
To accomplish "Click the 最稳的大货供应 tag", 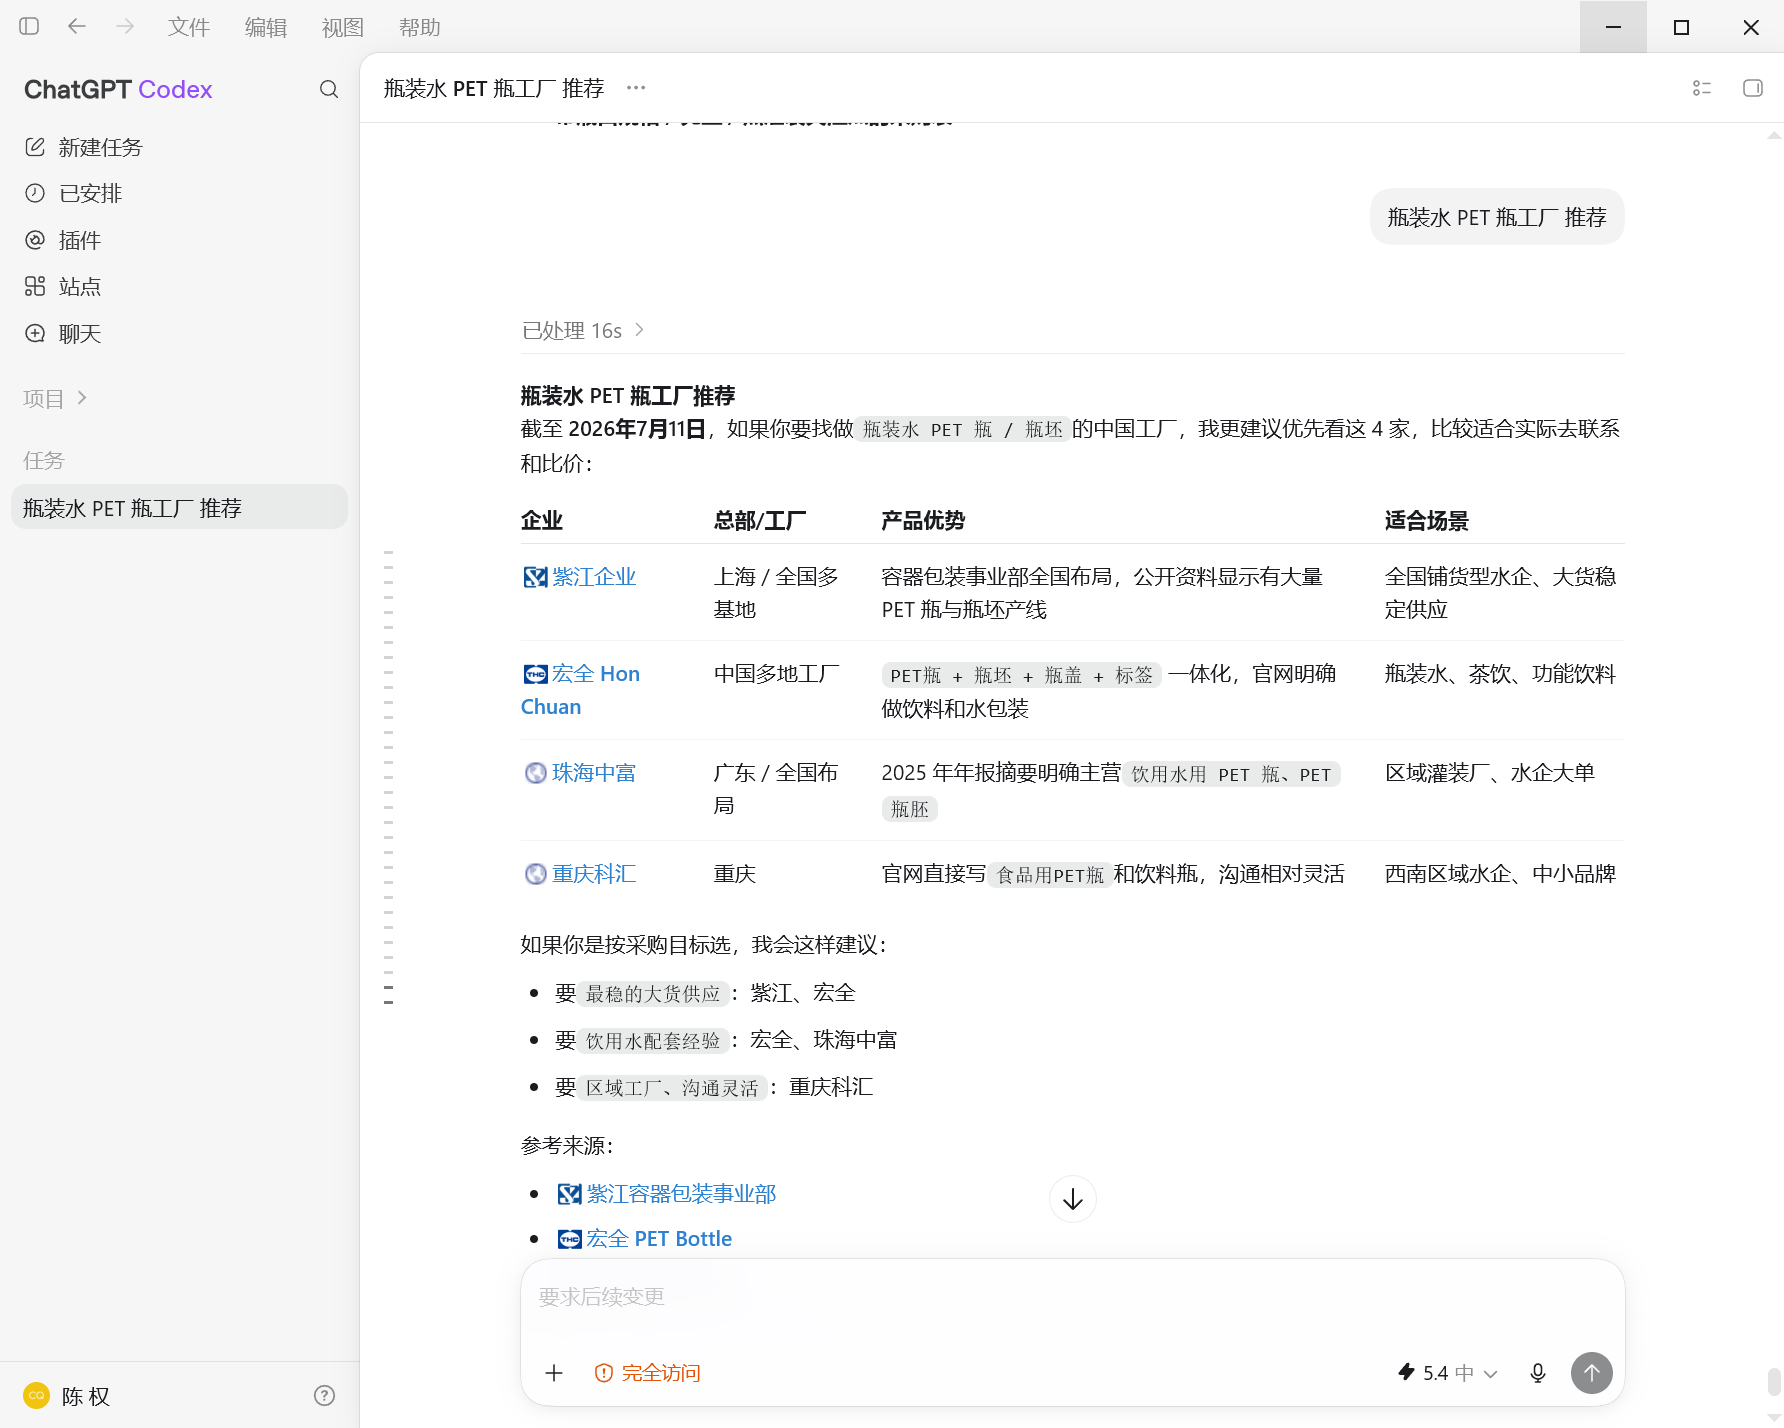I will tap(653, 993).
